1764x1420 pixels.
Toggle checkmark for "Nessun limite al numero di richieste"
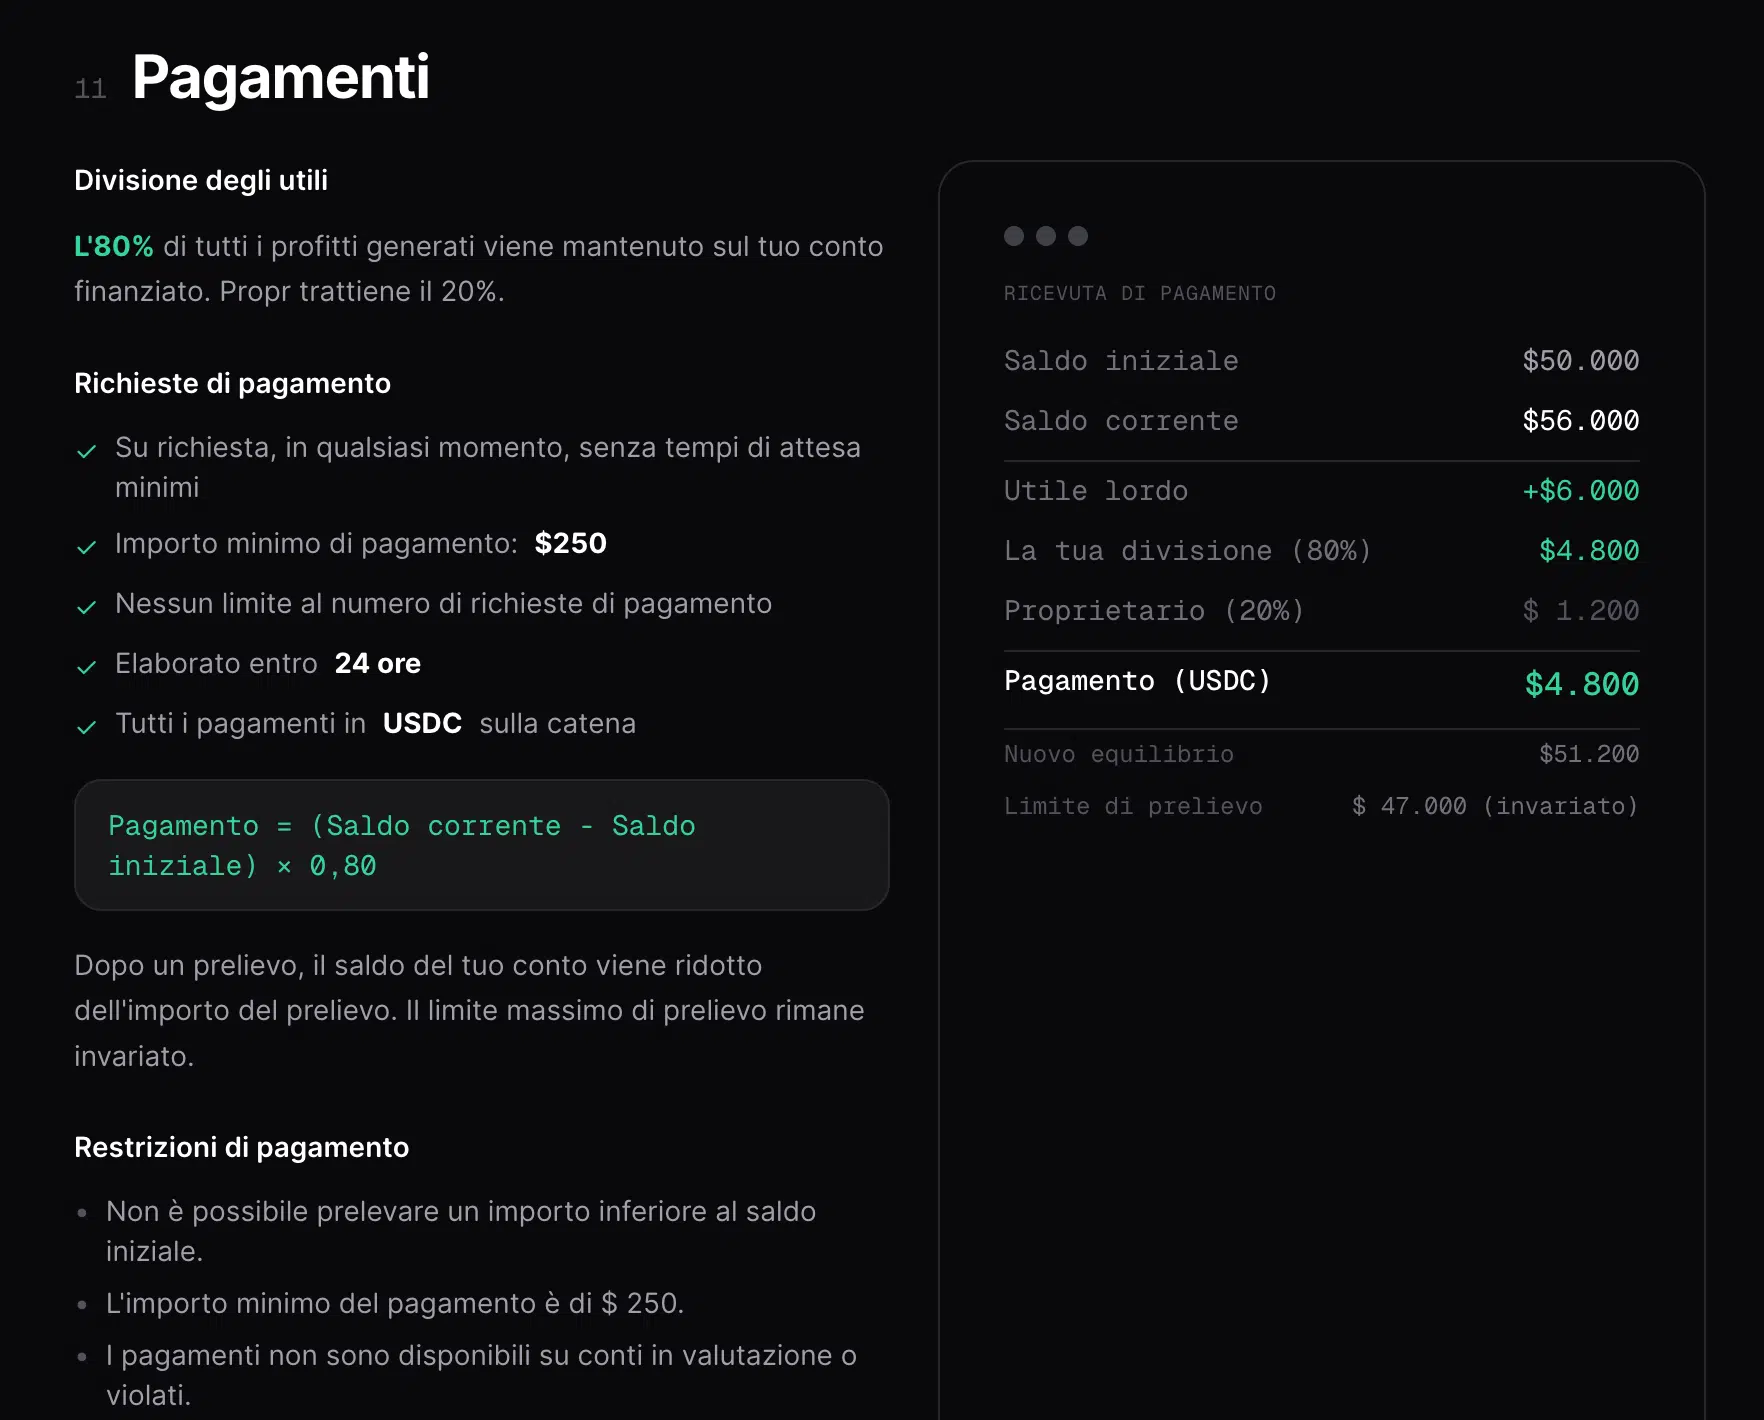pyautogui.click(x=87, y=606)
